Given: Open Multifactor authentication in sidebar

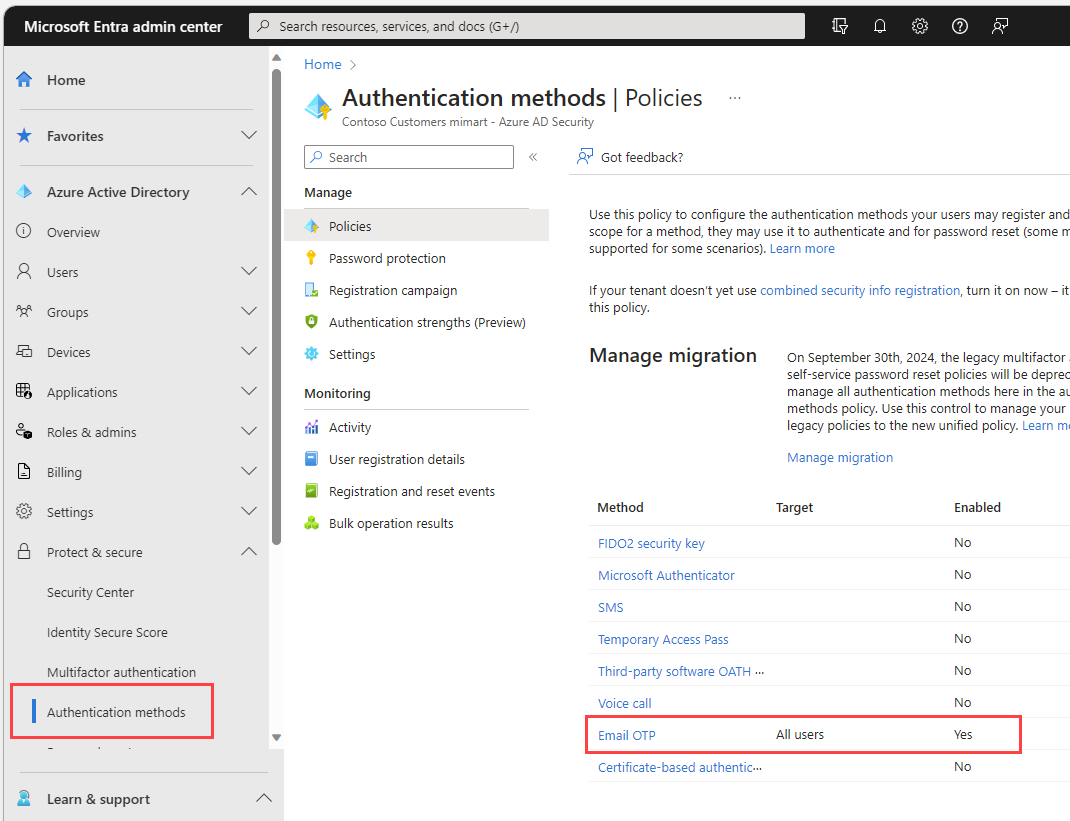Looking at the screenshot, I should tap(121, 672).
